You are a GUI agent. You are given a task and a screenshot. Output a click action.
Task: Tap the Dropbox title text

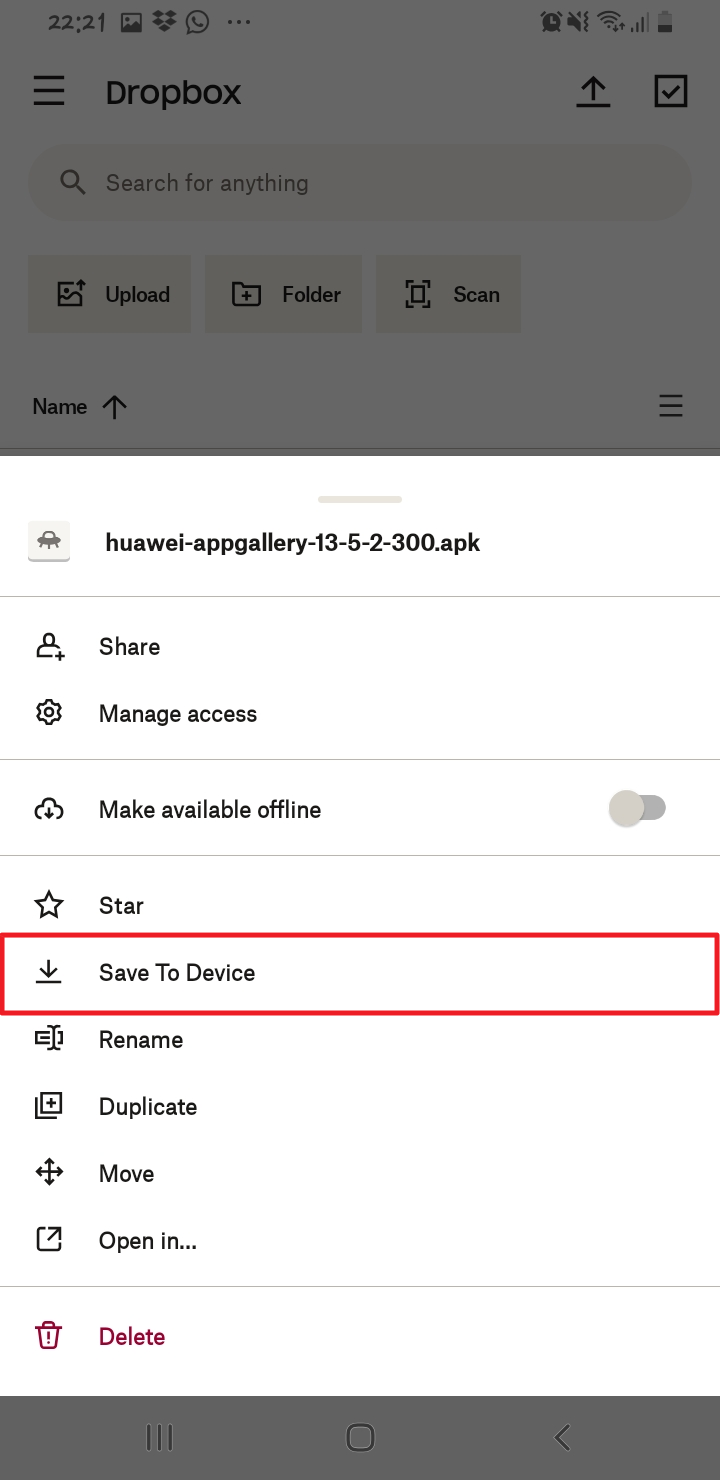click(x=174, y=93)
